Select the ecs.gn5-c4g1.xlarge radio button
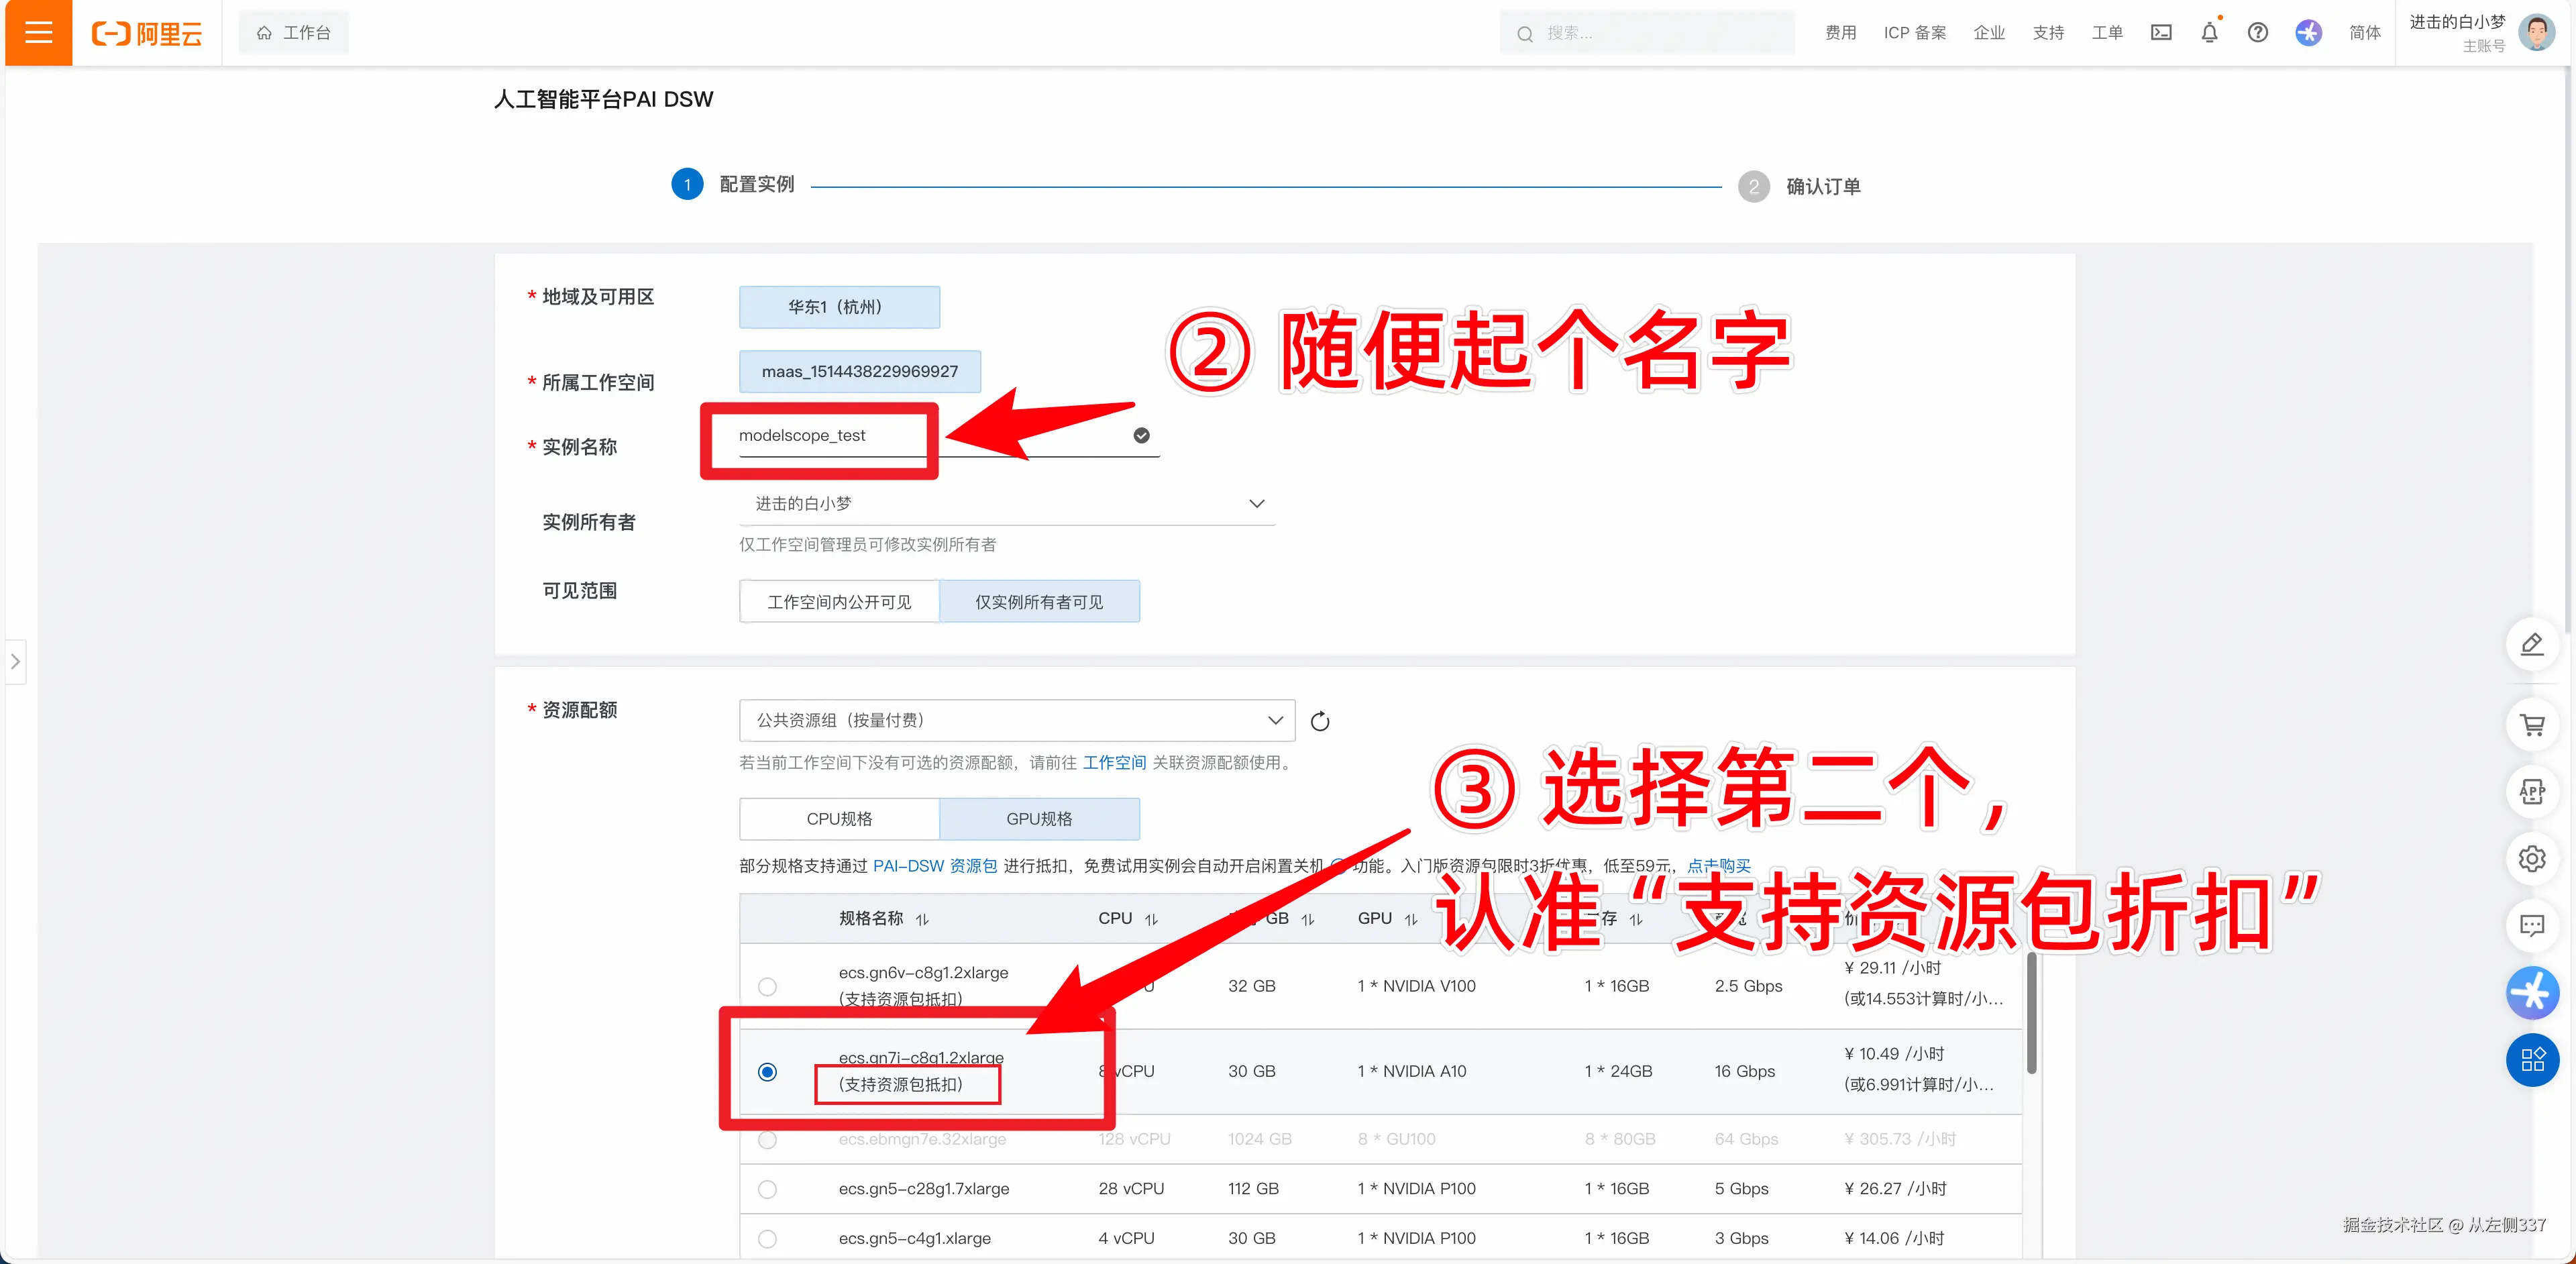The image size is (2576, 1264). (767, 1238)
